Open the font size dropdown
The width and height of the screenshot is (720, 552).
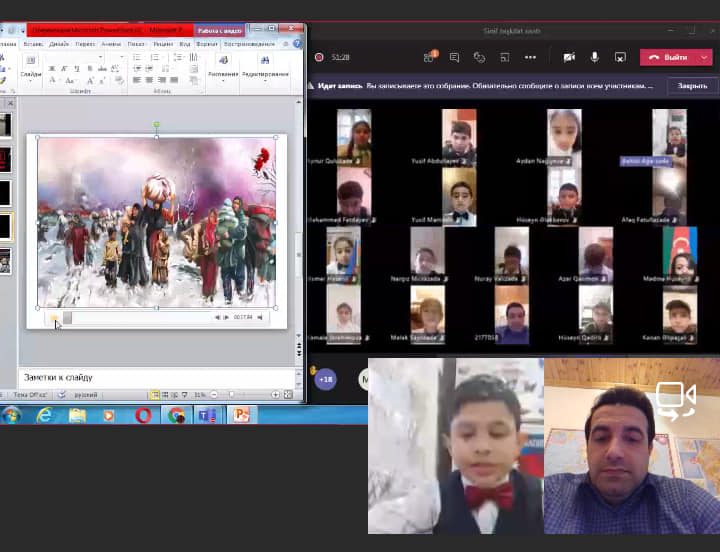[x=121, y=57]
